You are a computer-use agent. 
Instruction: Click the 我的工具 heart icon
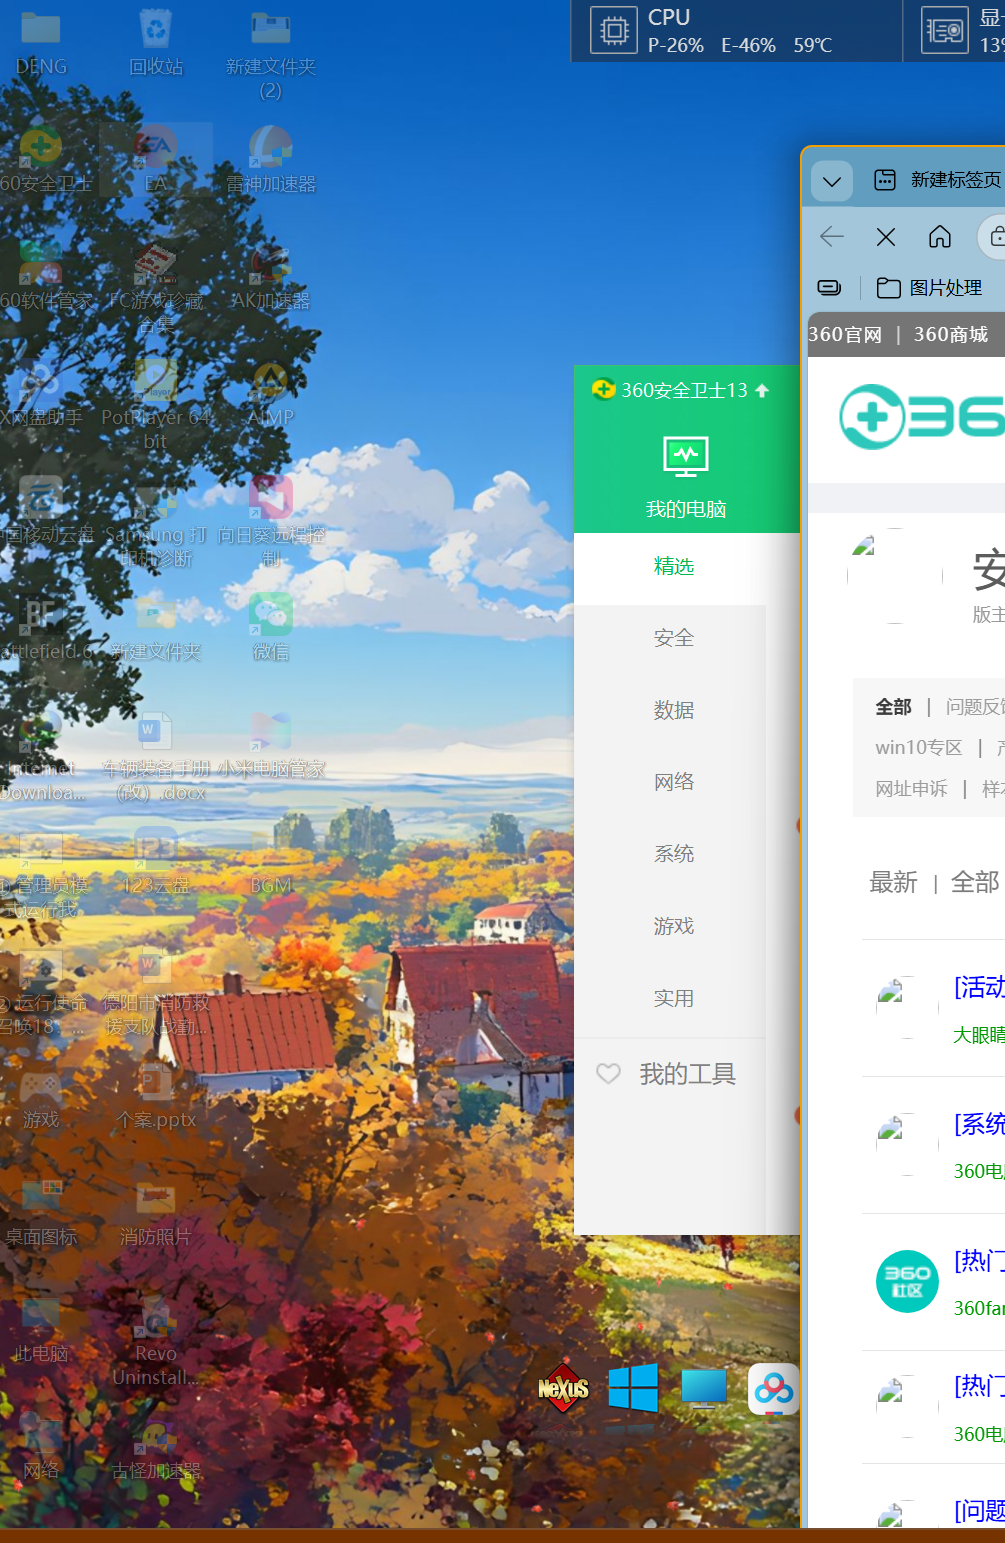609,1073
